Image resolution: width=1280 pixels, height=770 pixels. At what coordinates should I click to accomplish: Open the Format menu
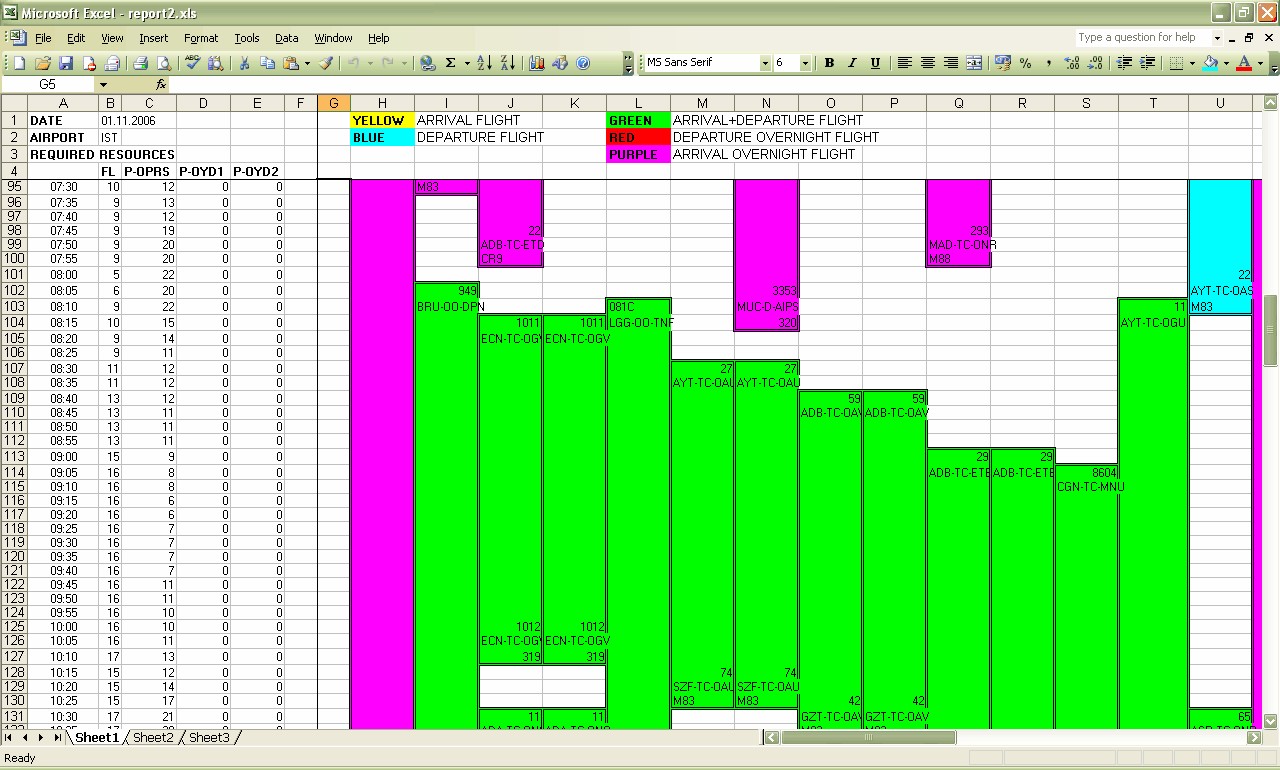tap(201, 38)
